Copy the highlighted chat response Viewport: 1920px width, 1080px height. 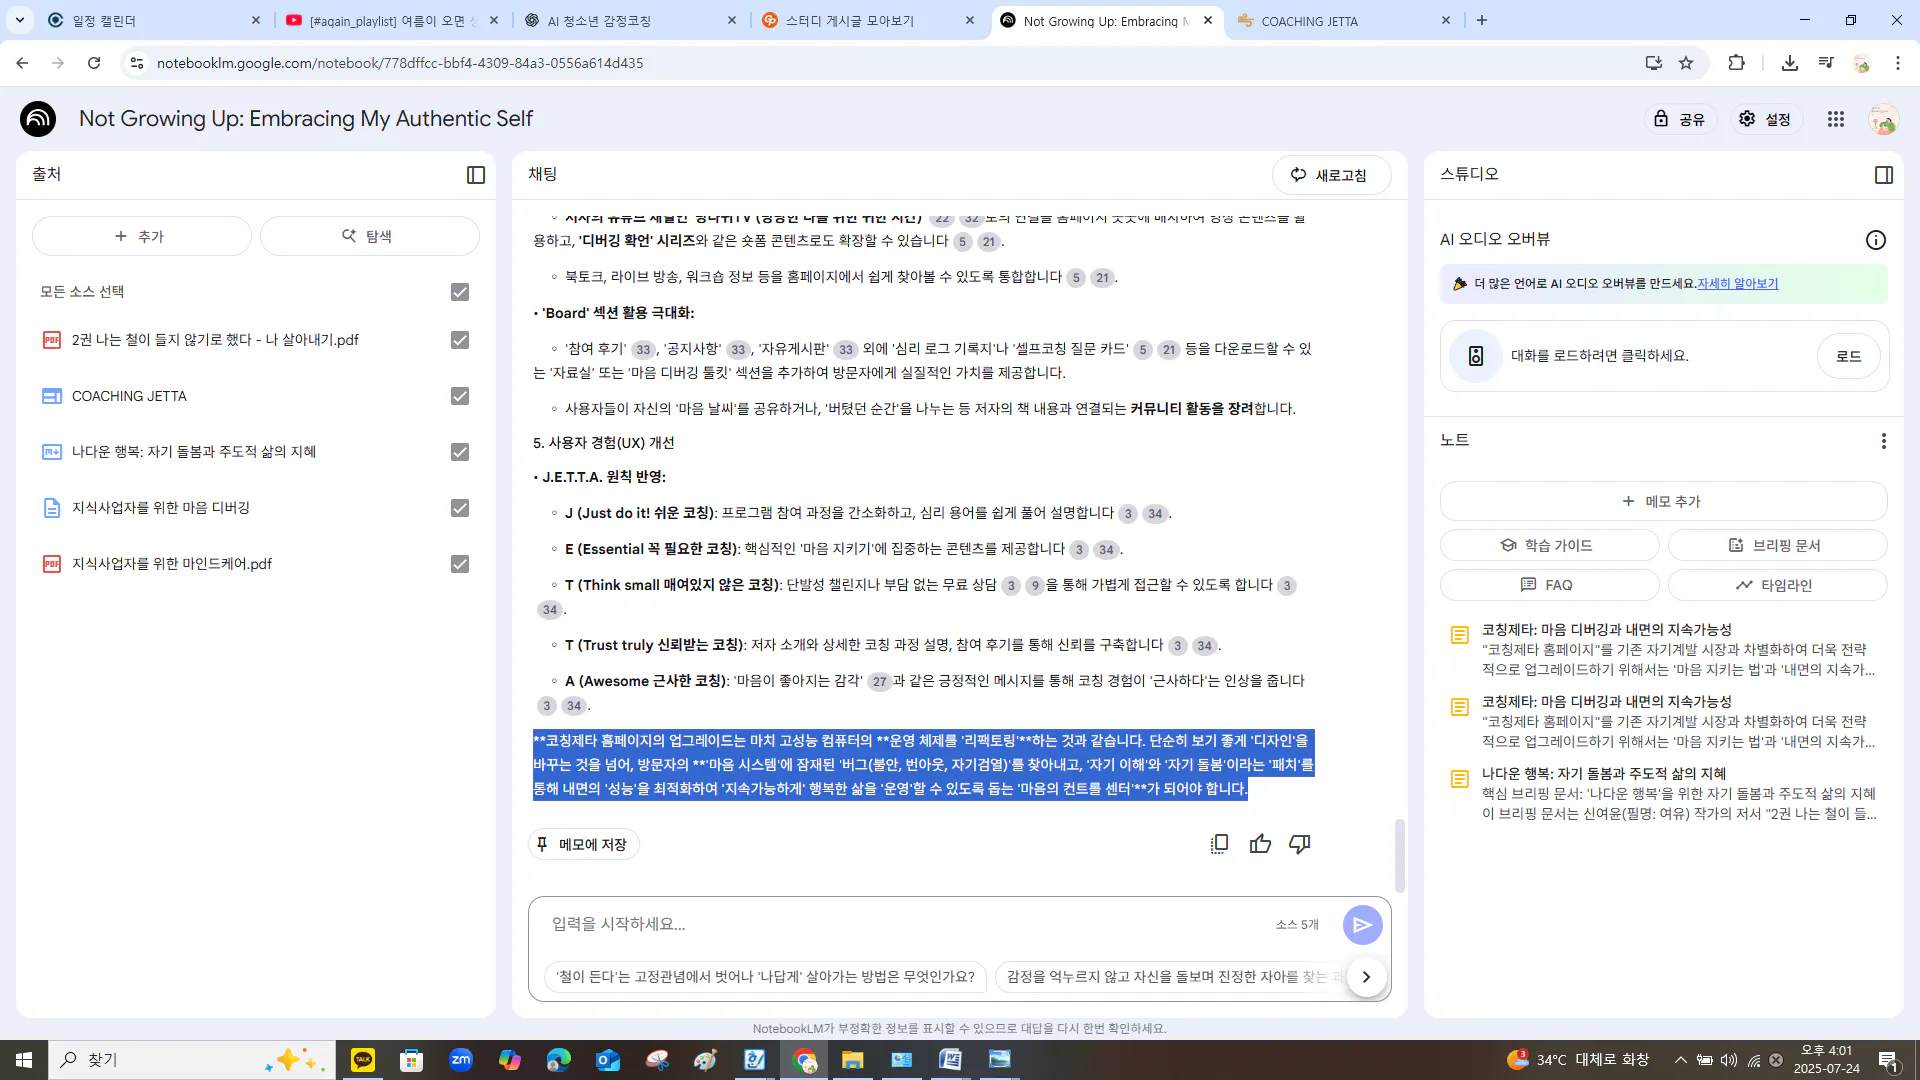pyautogui.click(x=1219, y=844)
